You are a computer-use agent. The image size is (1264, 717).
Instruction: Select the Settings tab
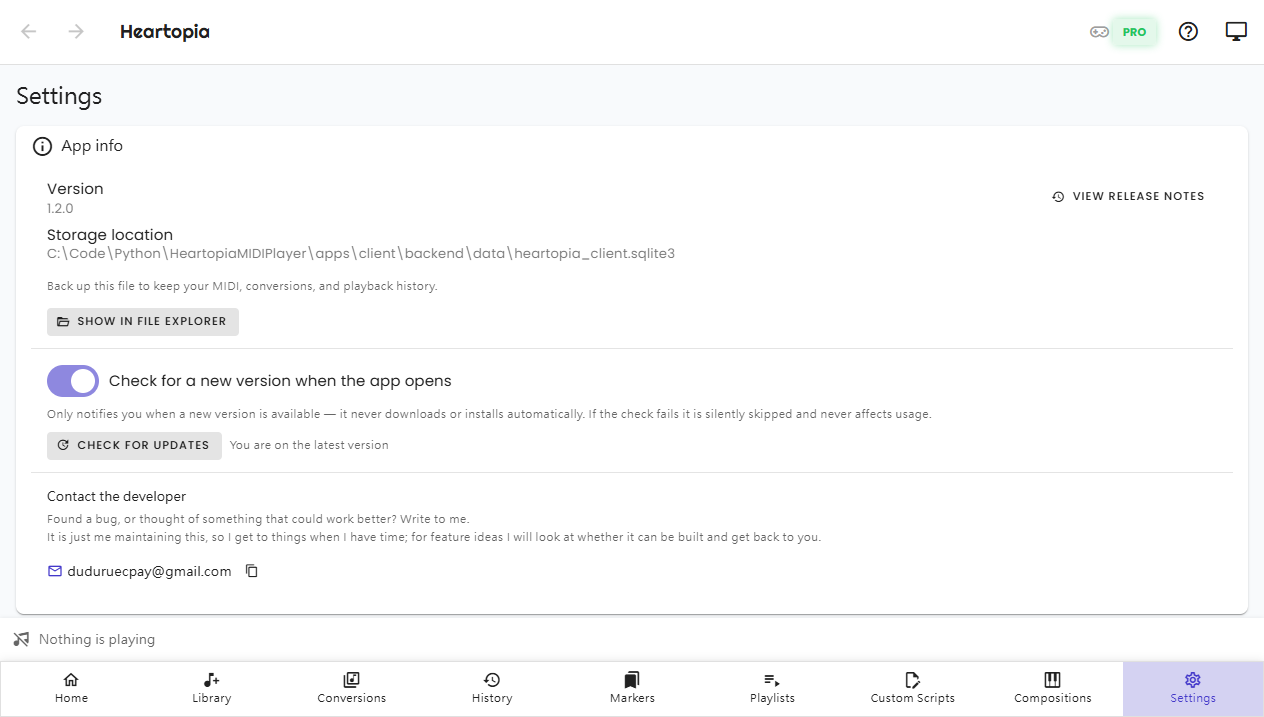pyautogui.click(x=1193, y=689)
